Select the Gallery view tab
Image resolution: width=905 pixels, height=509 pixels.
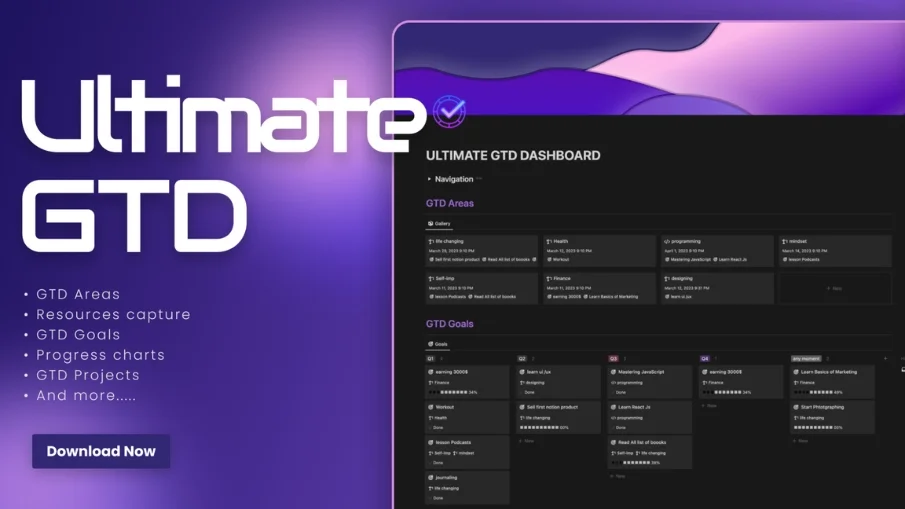439,223
